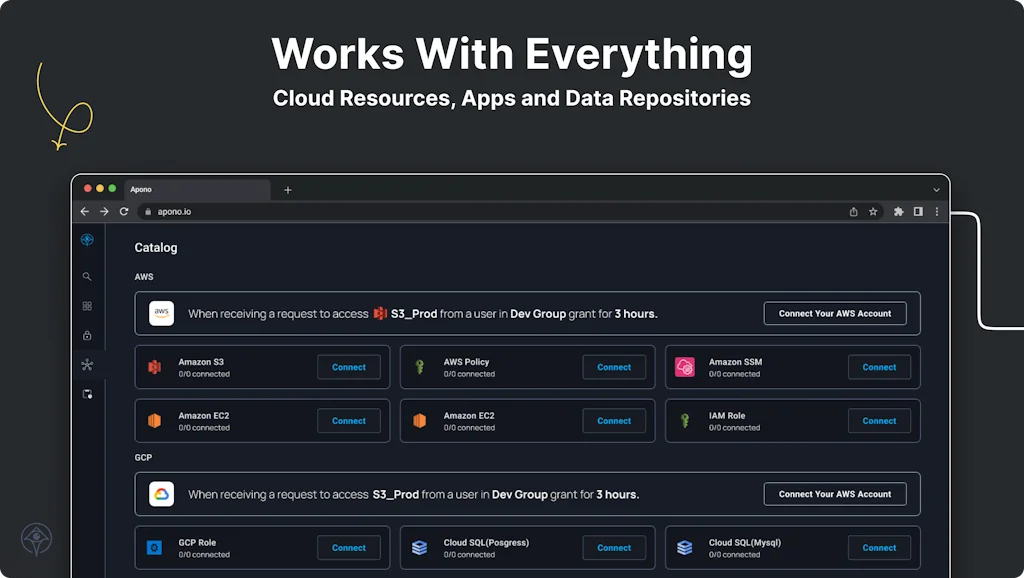This screenshot has height=578, width=1024.
Task: Click the Amazon S3 service icon
Action: [x=155, y=367]
